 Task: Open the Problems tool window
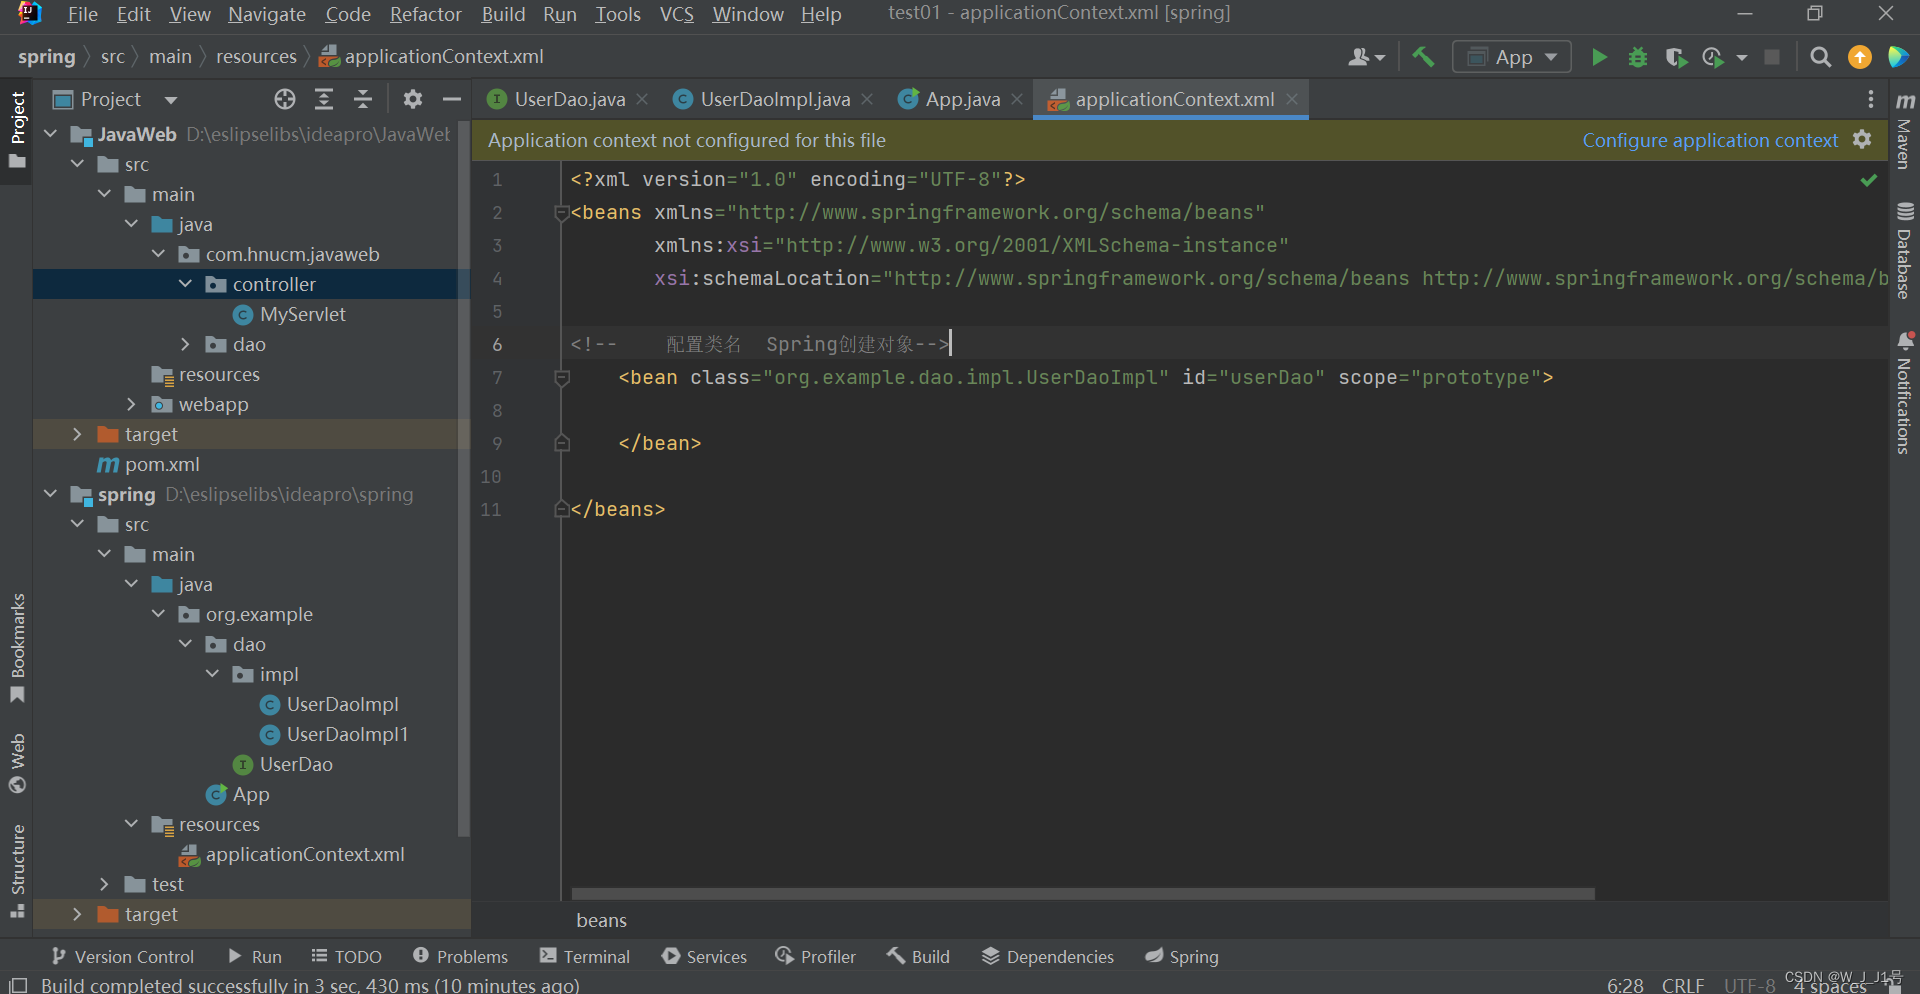pos(460,957)
